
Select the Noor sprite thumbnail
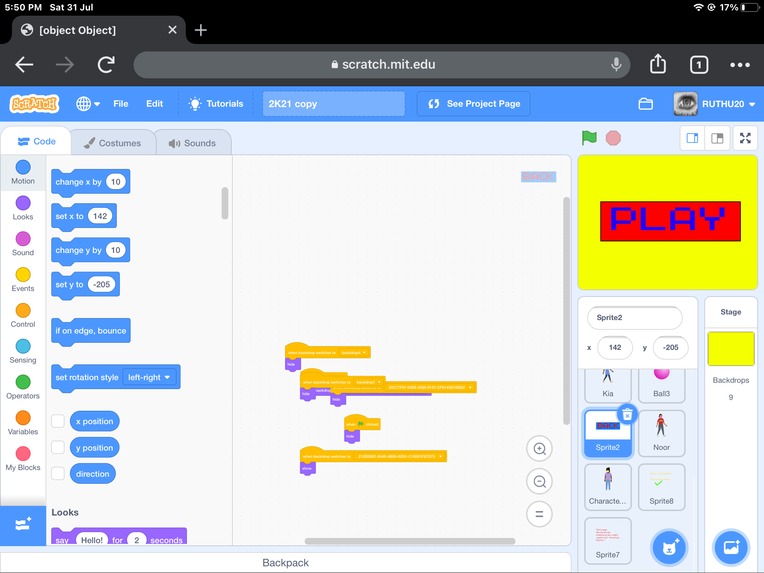click(x=661, y=434)
